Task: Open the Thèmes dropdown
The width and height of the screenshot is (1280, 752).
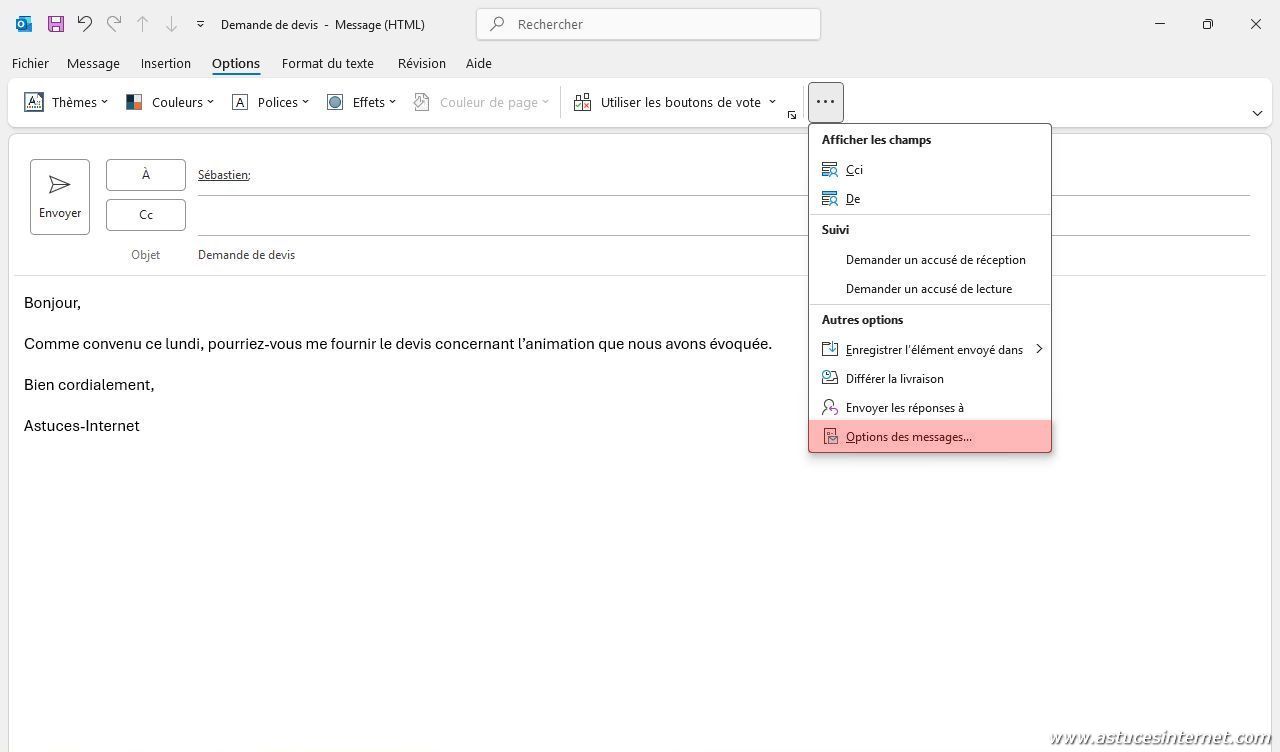Action: tap(66, 102)
